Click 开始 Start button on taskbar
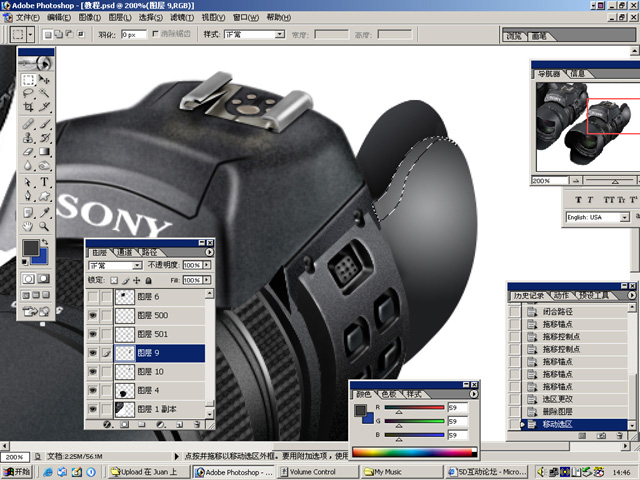The image size is (640, 480). point(17,472)
